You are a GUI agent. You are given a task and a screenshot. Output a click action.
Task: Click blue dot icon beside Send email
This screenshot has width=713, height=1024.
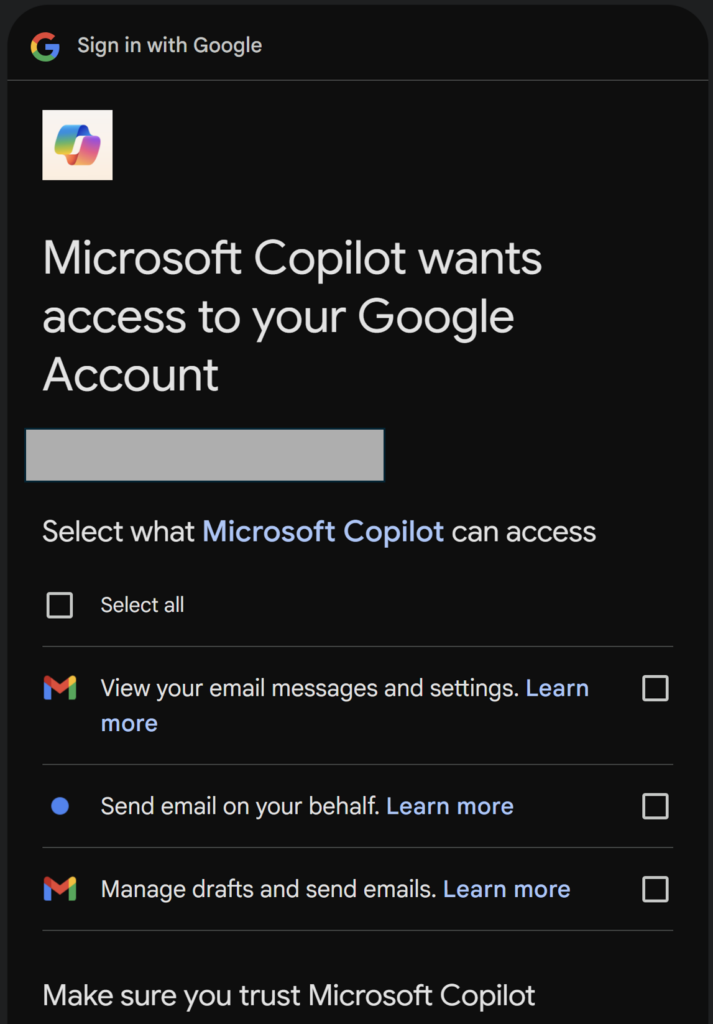click(x=60, y=806)
